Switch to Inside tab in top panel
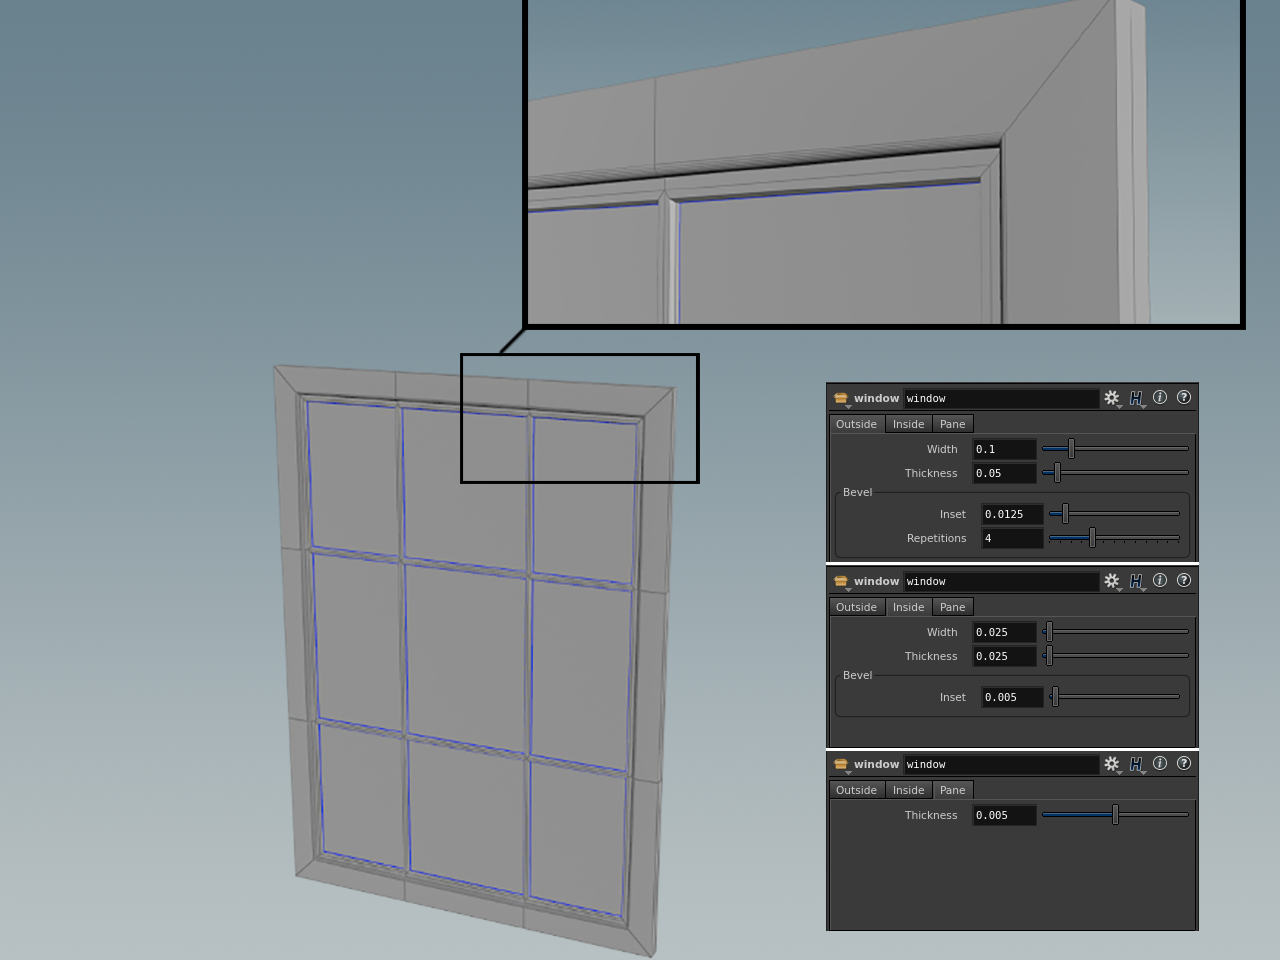Screen dimensions: 1280x960 point(908,424)
